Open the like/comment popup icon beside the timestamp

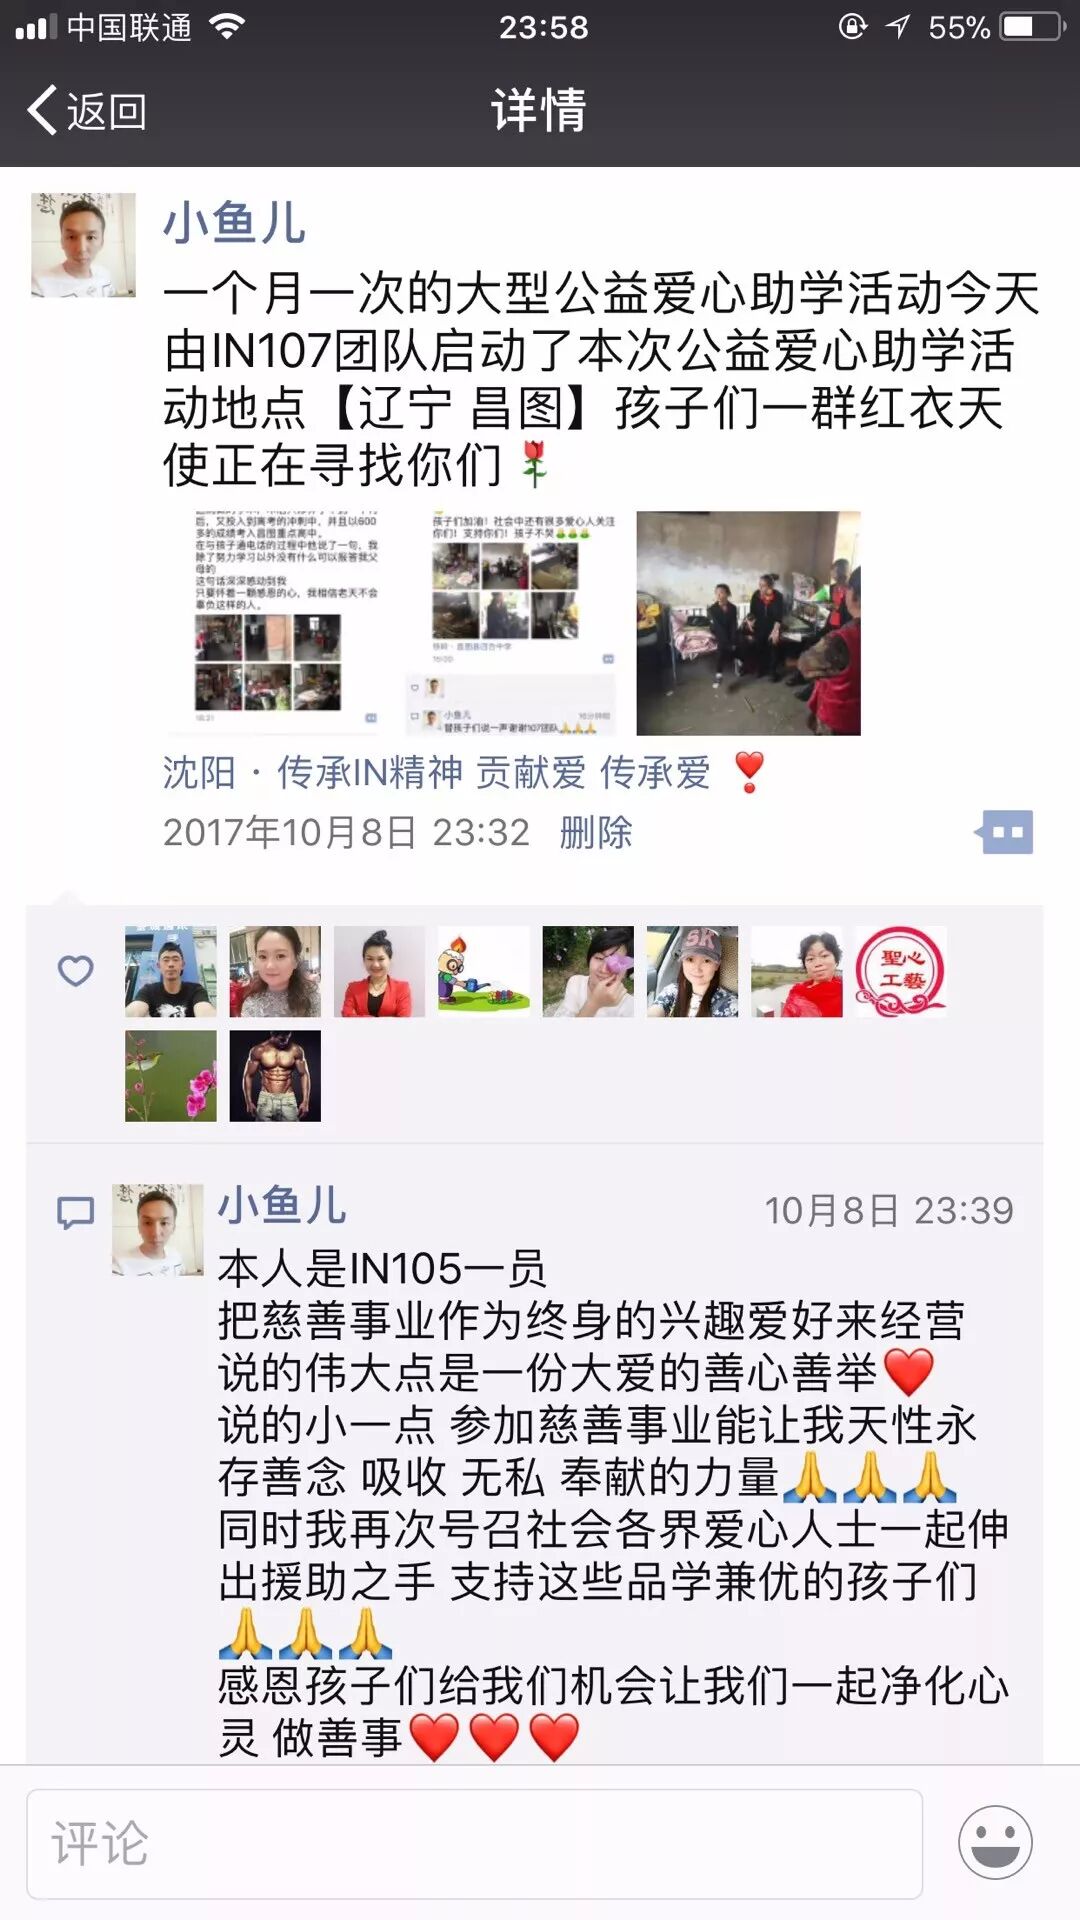pyautogui.click(x=1004, y=832)
